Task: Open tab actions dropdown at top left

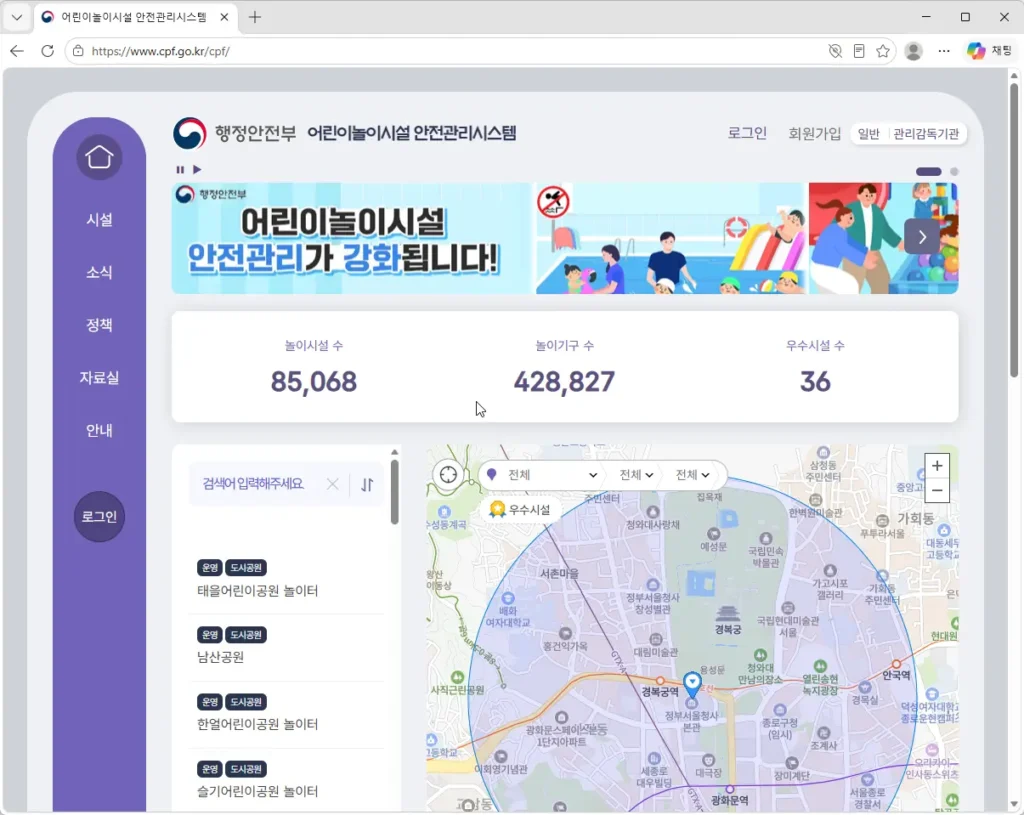Action: click(x=17, y=17)
